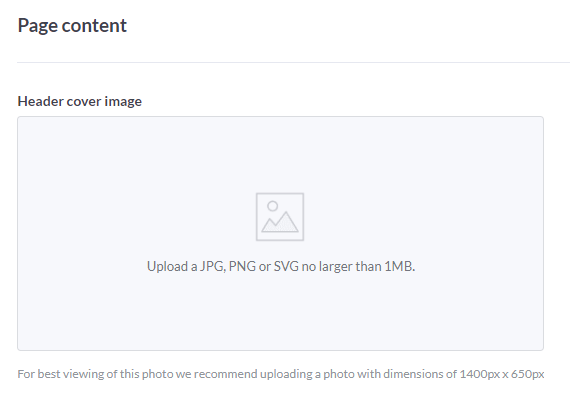Open the header cover image upload dropzone
Screen dimensions: 570x398
280,233
